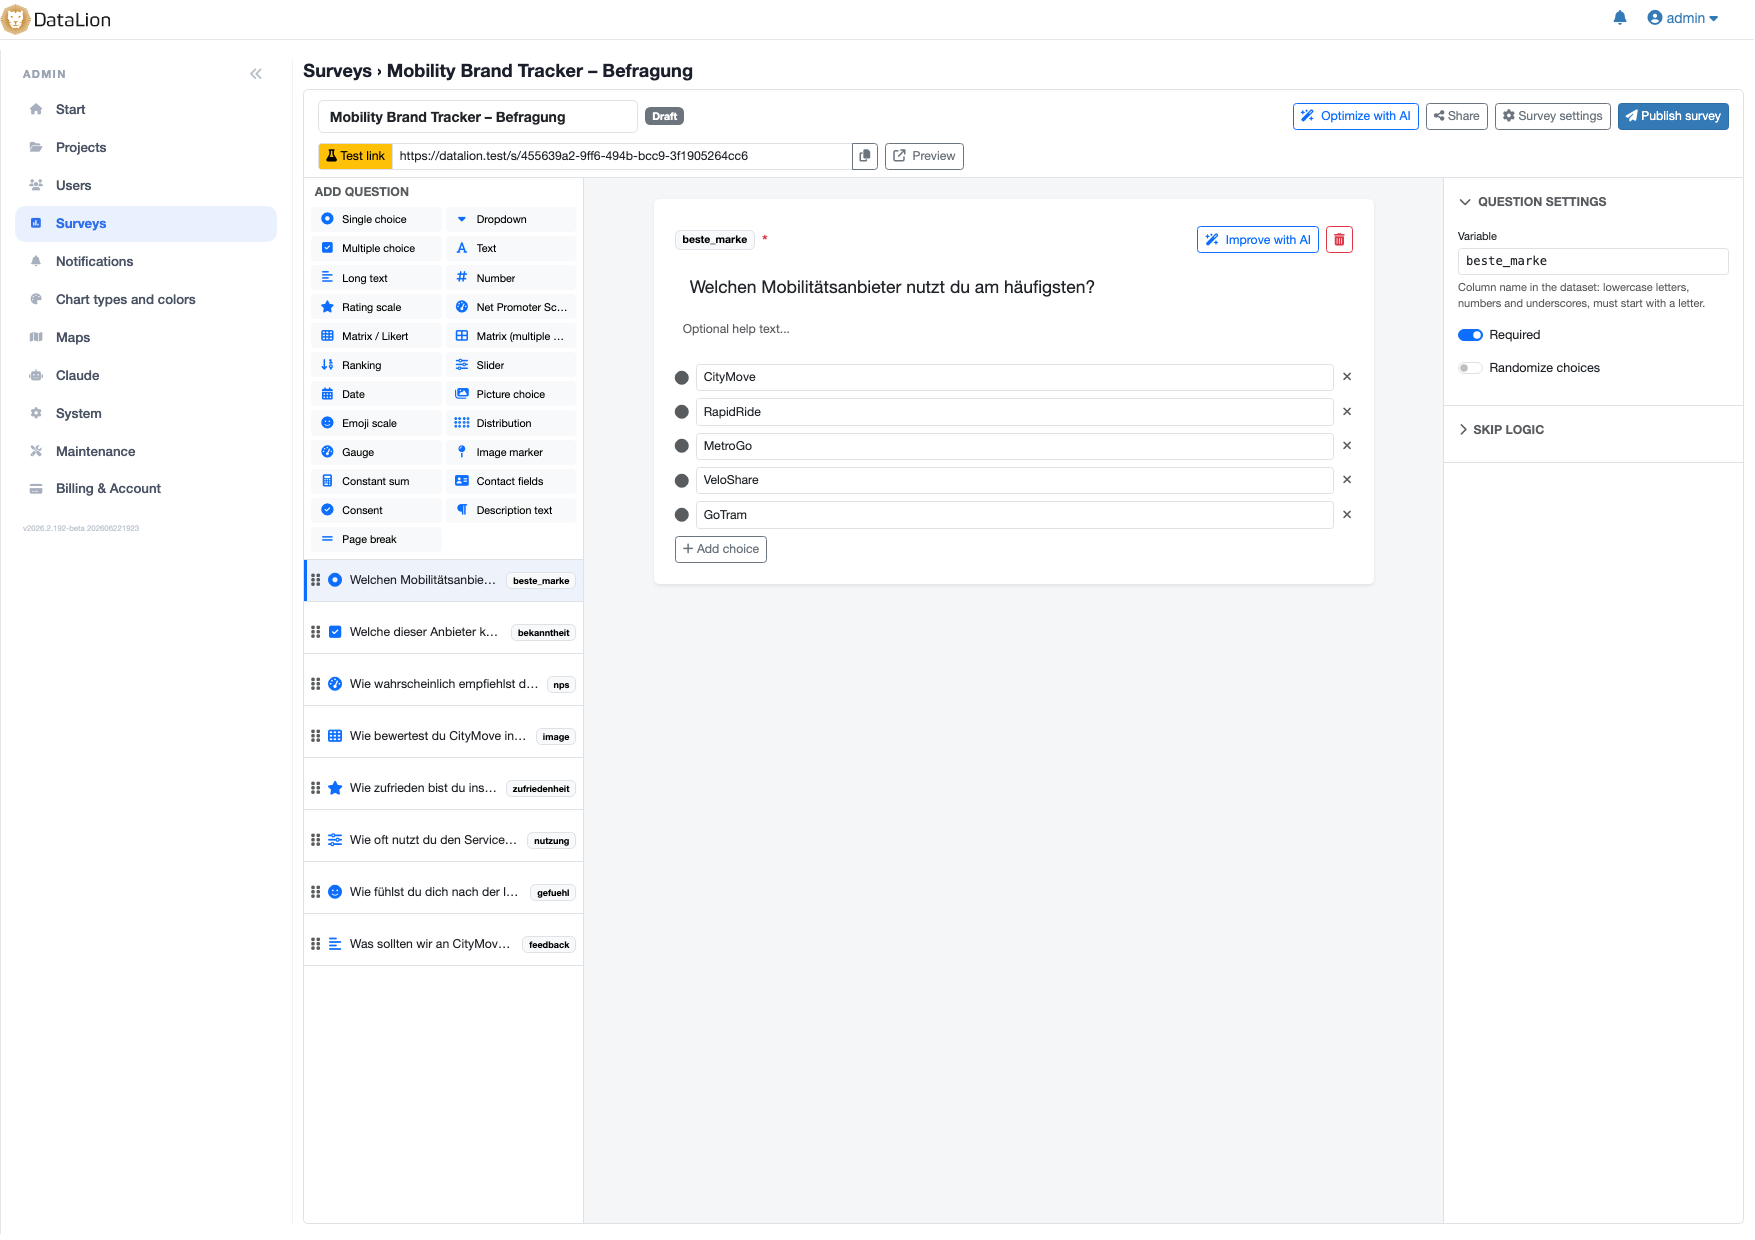
Task: Add a Constant sum question
Action: [x=377, y=481]
